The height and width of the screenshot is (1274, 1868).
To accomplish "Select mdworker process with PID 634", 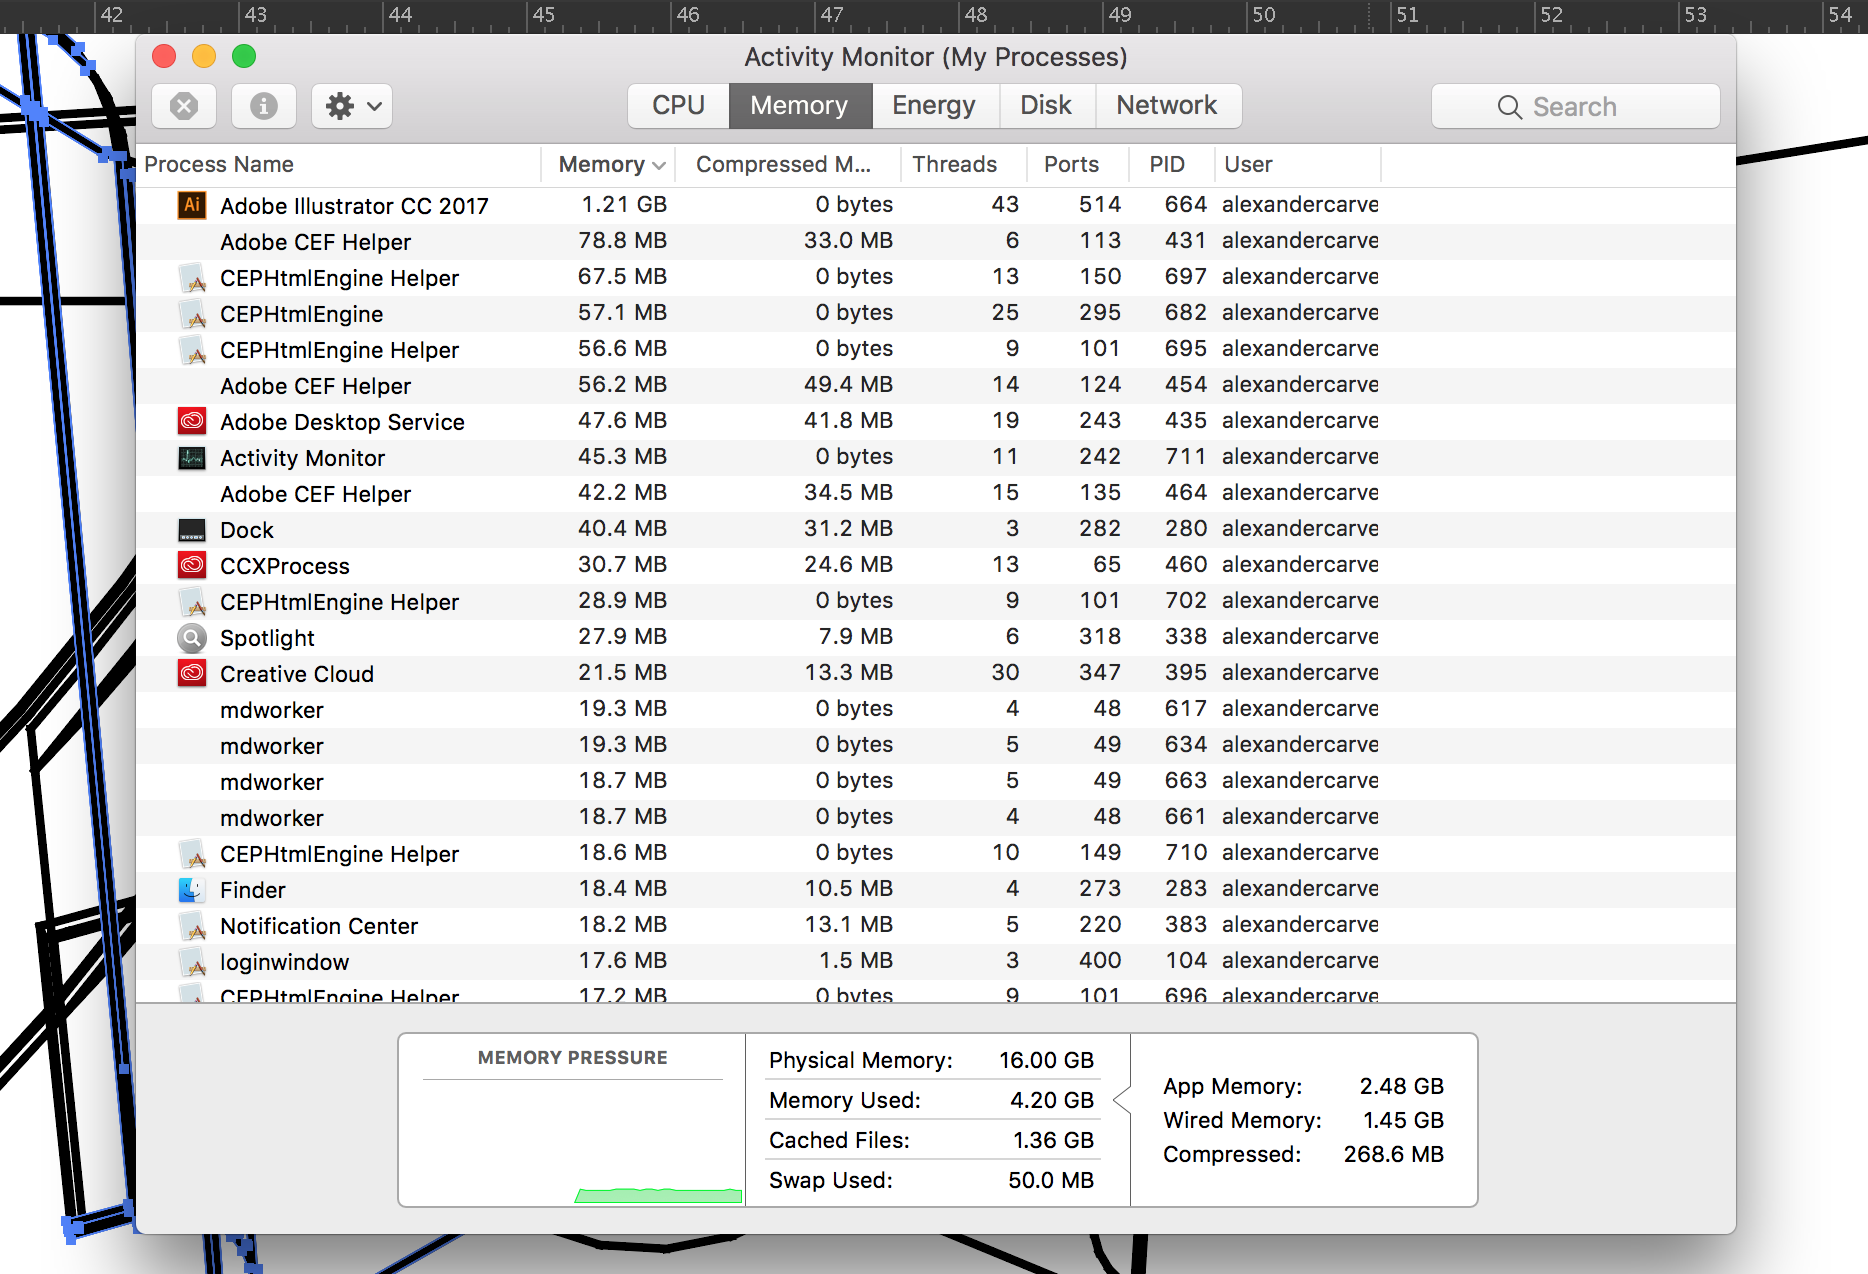I will click(936, 745).
